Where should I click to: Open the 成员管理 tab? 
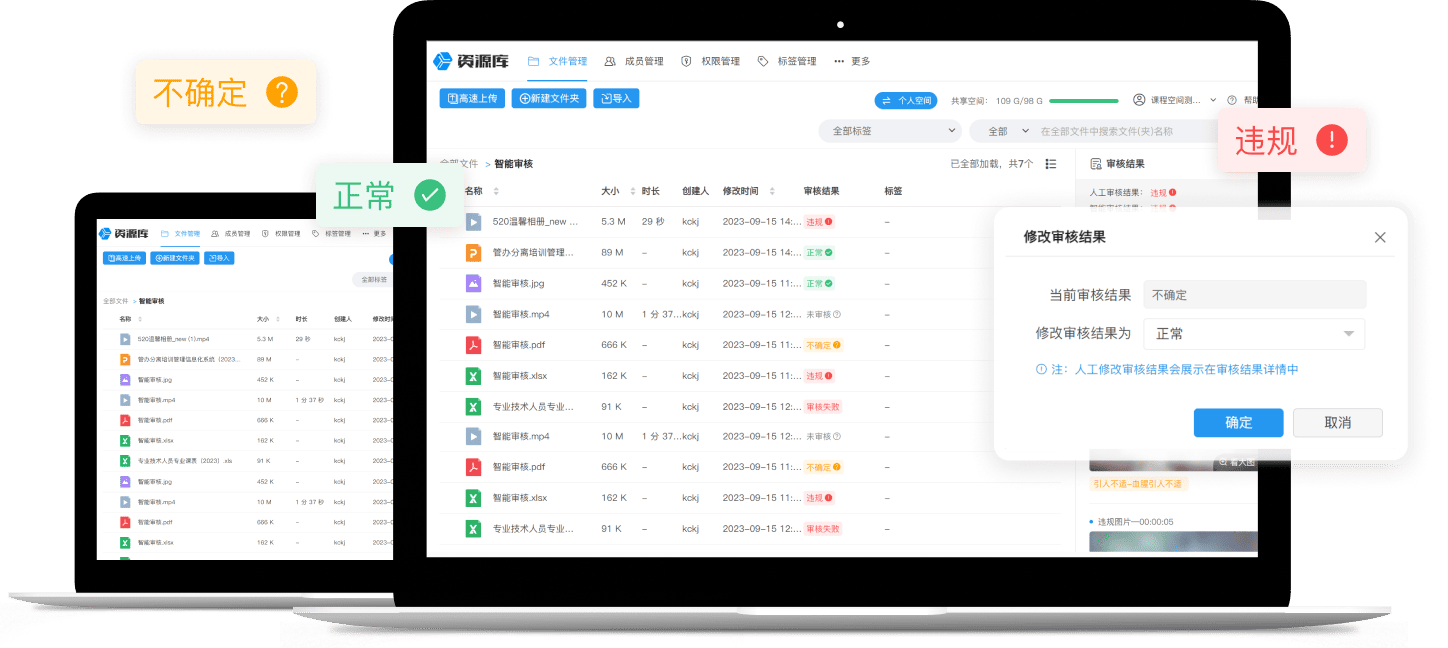pos(634,61)
